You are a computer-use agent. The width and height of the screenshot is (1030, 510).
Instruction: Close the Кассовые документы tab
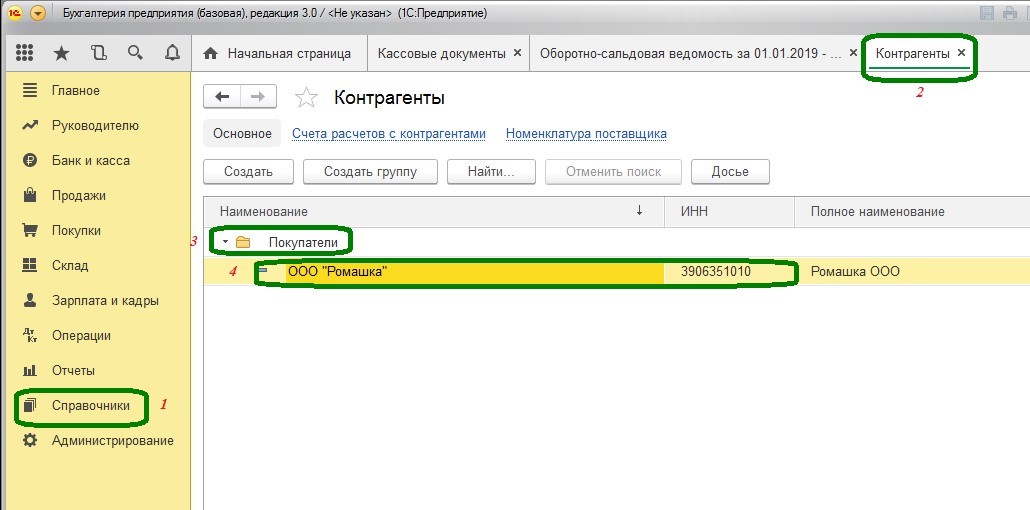tap(517, 53)
